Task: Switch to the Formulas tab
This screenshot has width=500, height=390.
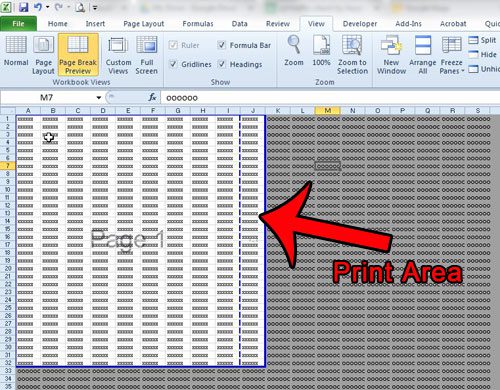Action: point(198,24)
